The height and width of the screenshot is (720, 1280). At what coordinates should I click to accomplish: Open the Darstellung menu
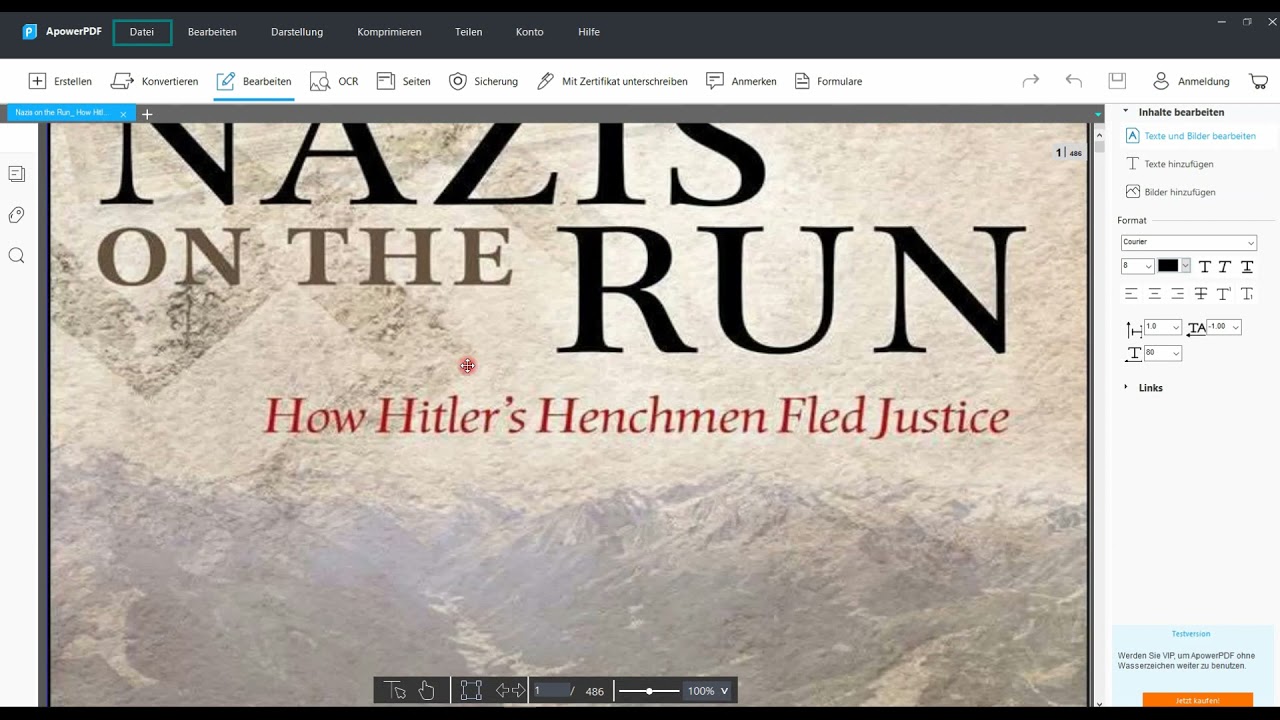tap(297, 32)
